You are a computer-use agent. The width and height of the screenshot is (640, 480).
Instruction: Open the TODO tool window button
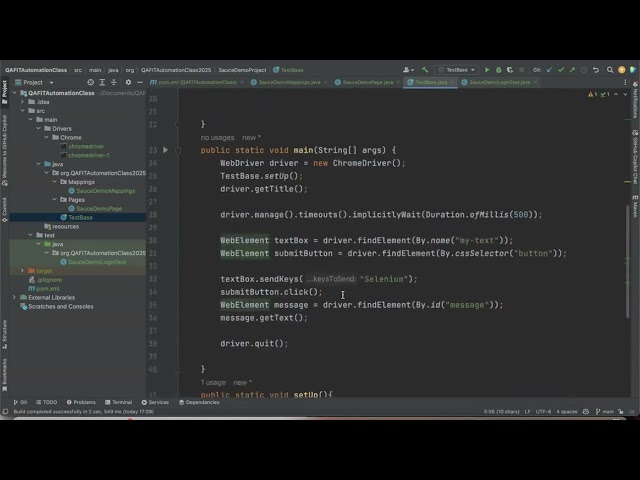(47, 402)
